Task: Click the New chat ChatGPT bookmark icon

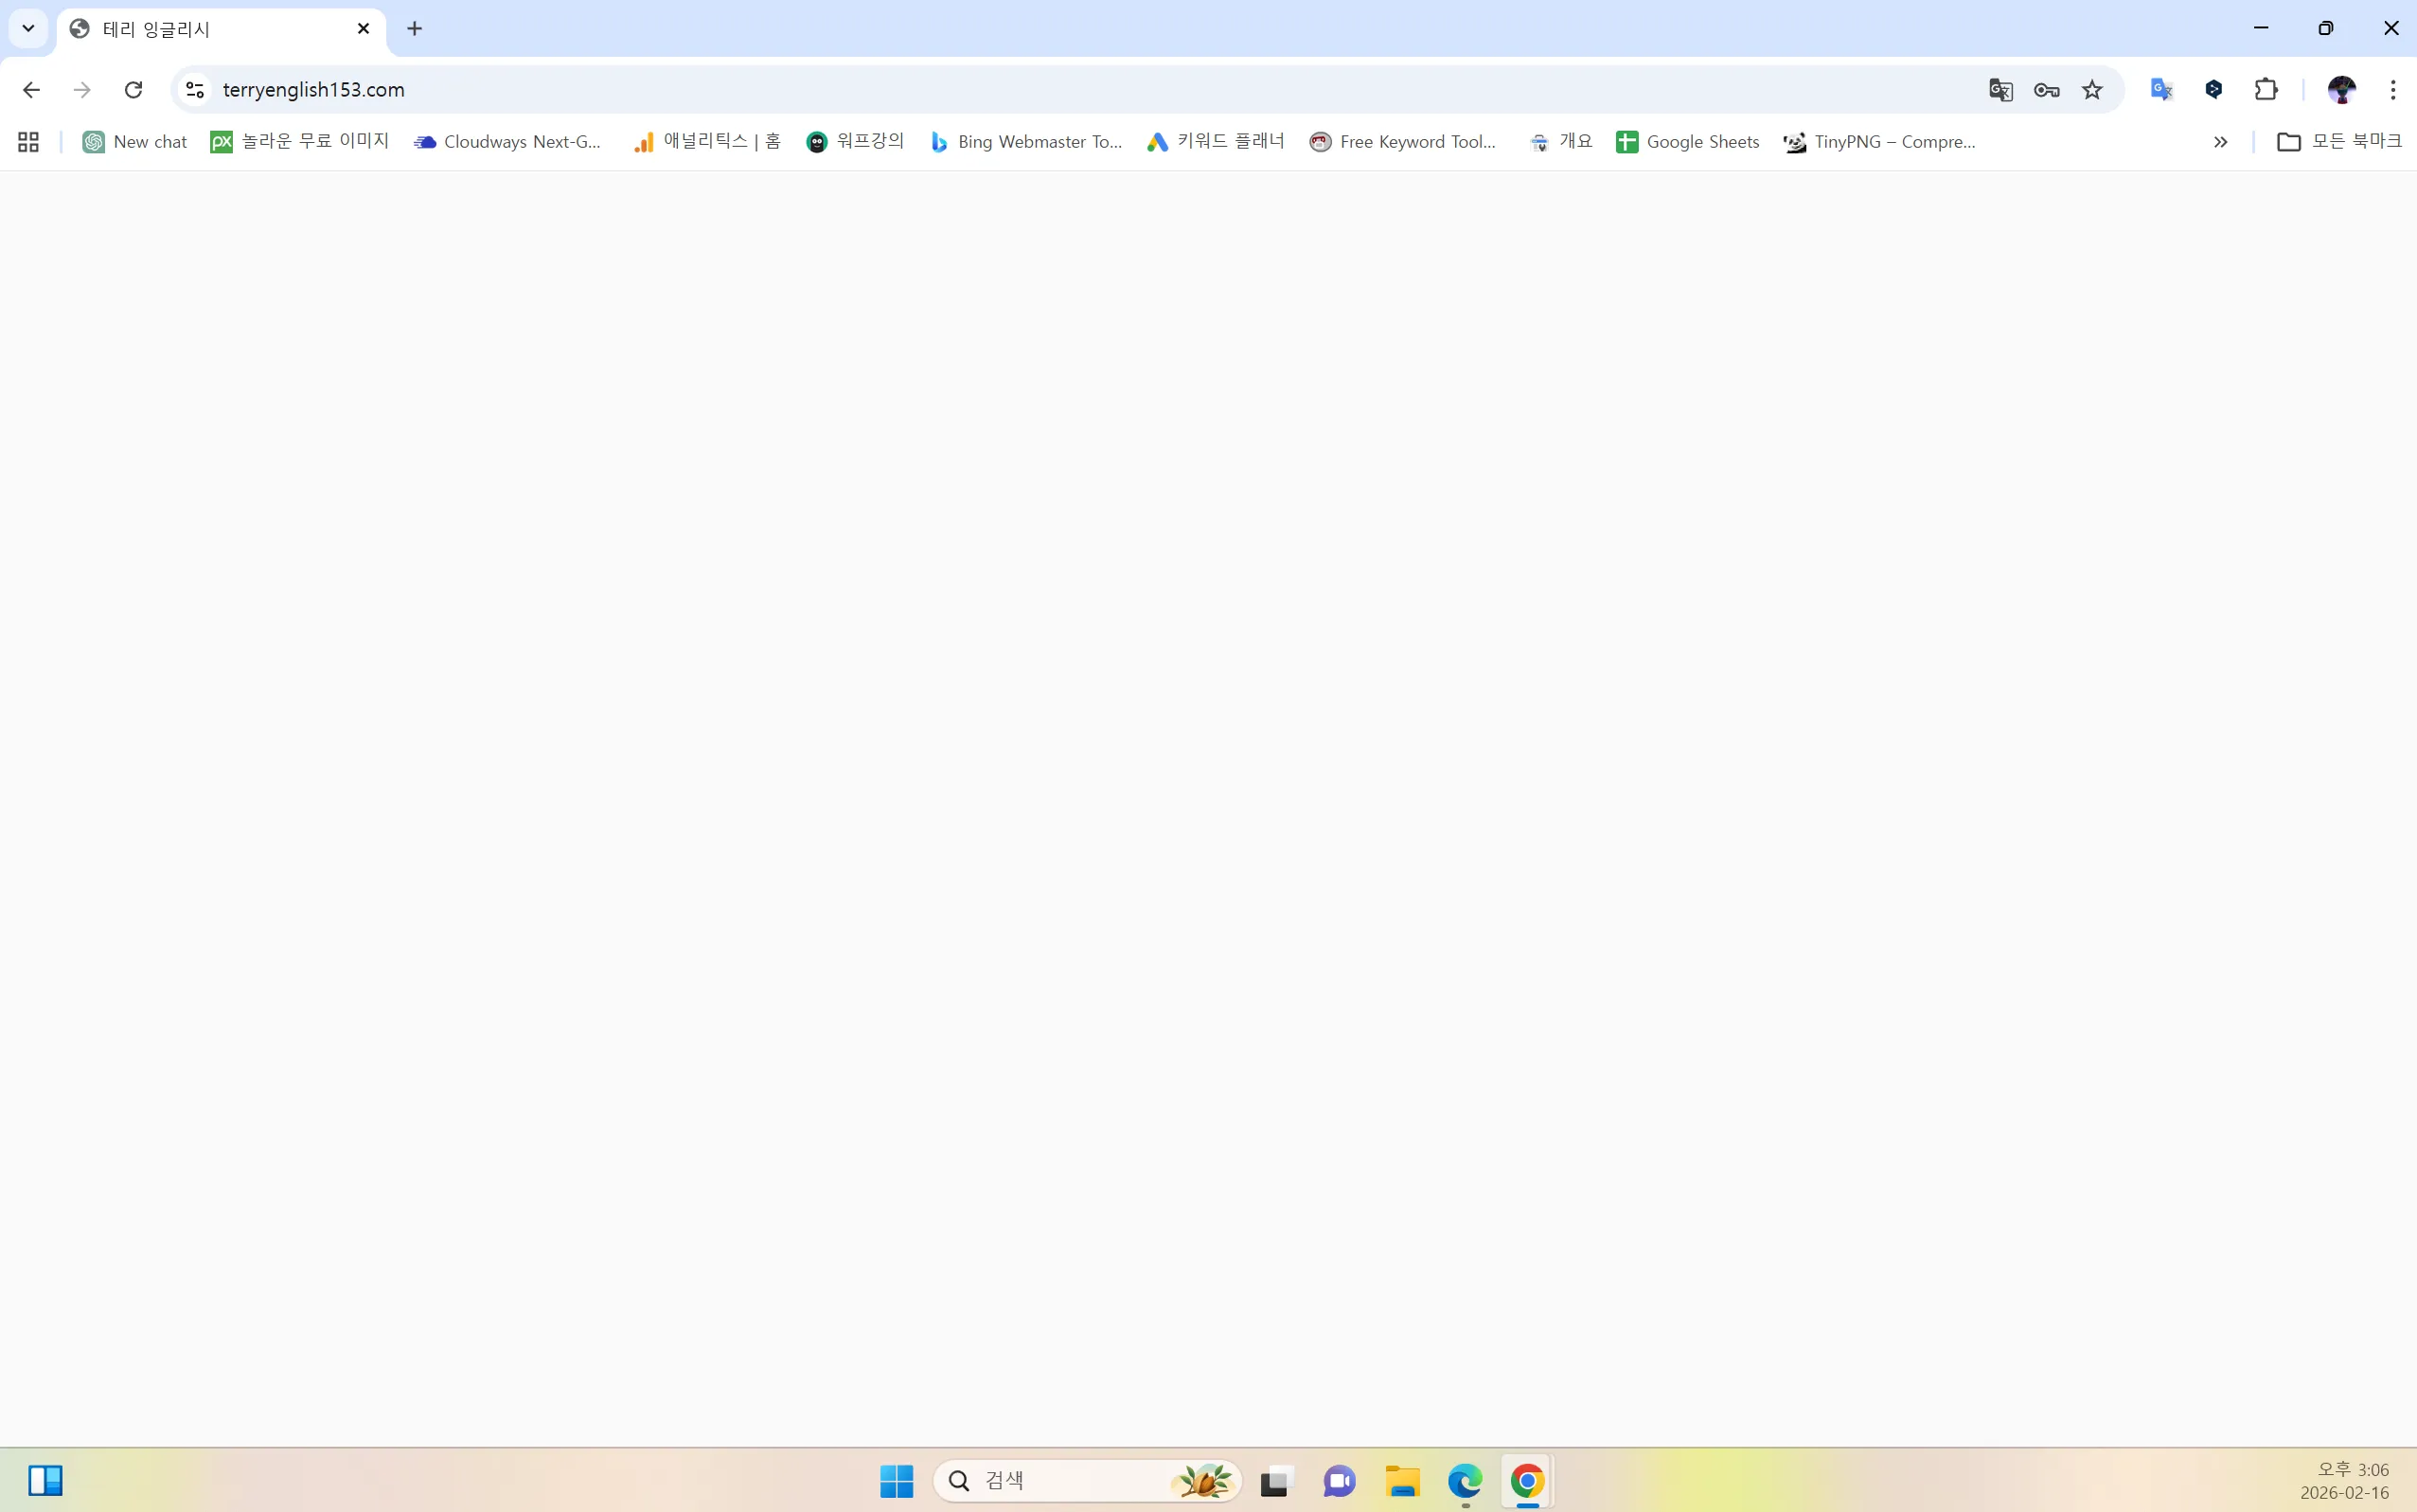Action: (94, 141)
